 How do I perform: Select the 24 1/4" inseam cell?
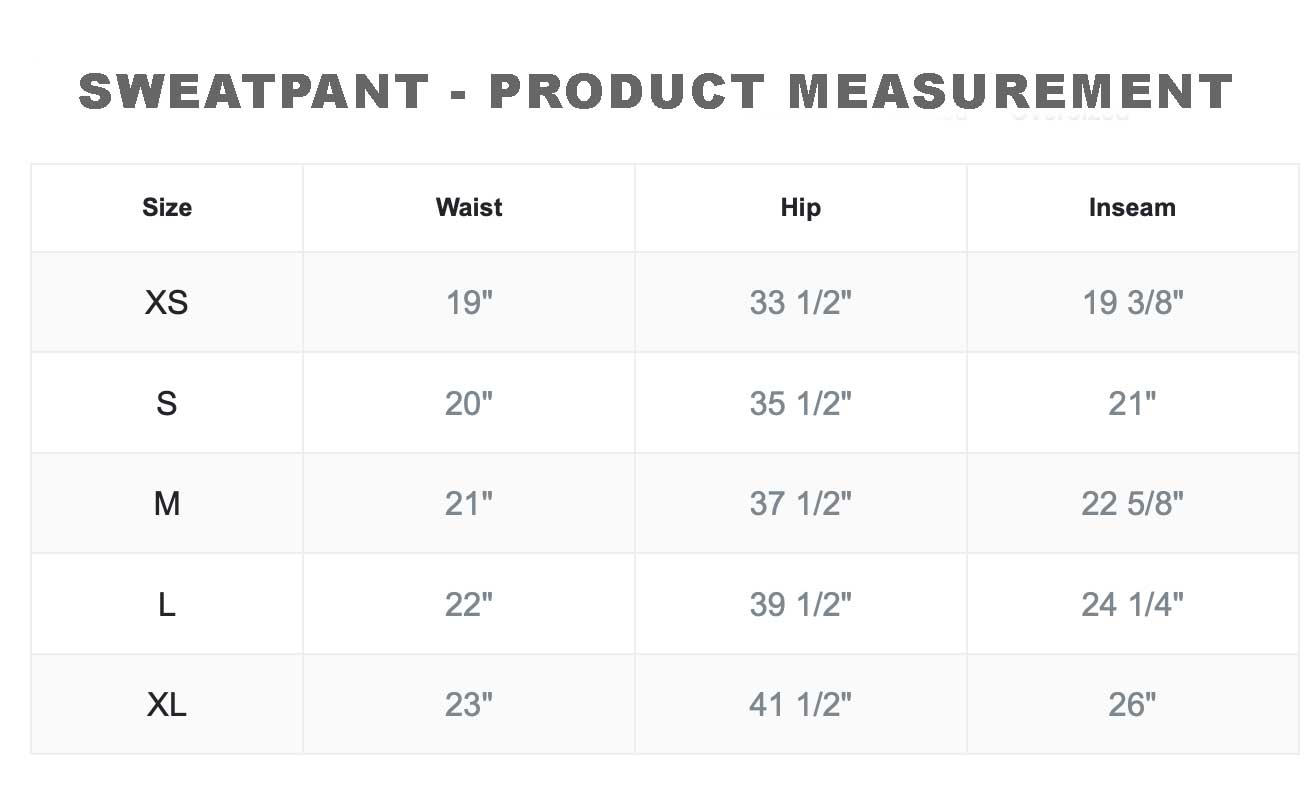coord(1132,604)
